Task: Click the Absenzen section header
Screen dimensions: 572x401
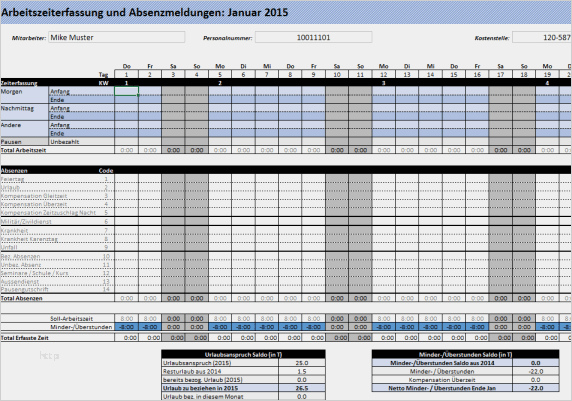Action: (14, 170)
